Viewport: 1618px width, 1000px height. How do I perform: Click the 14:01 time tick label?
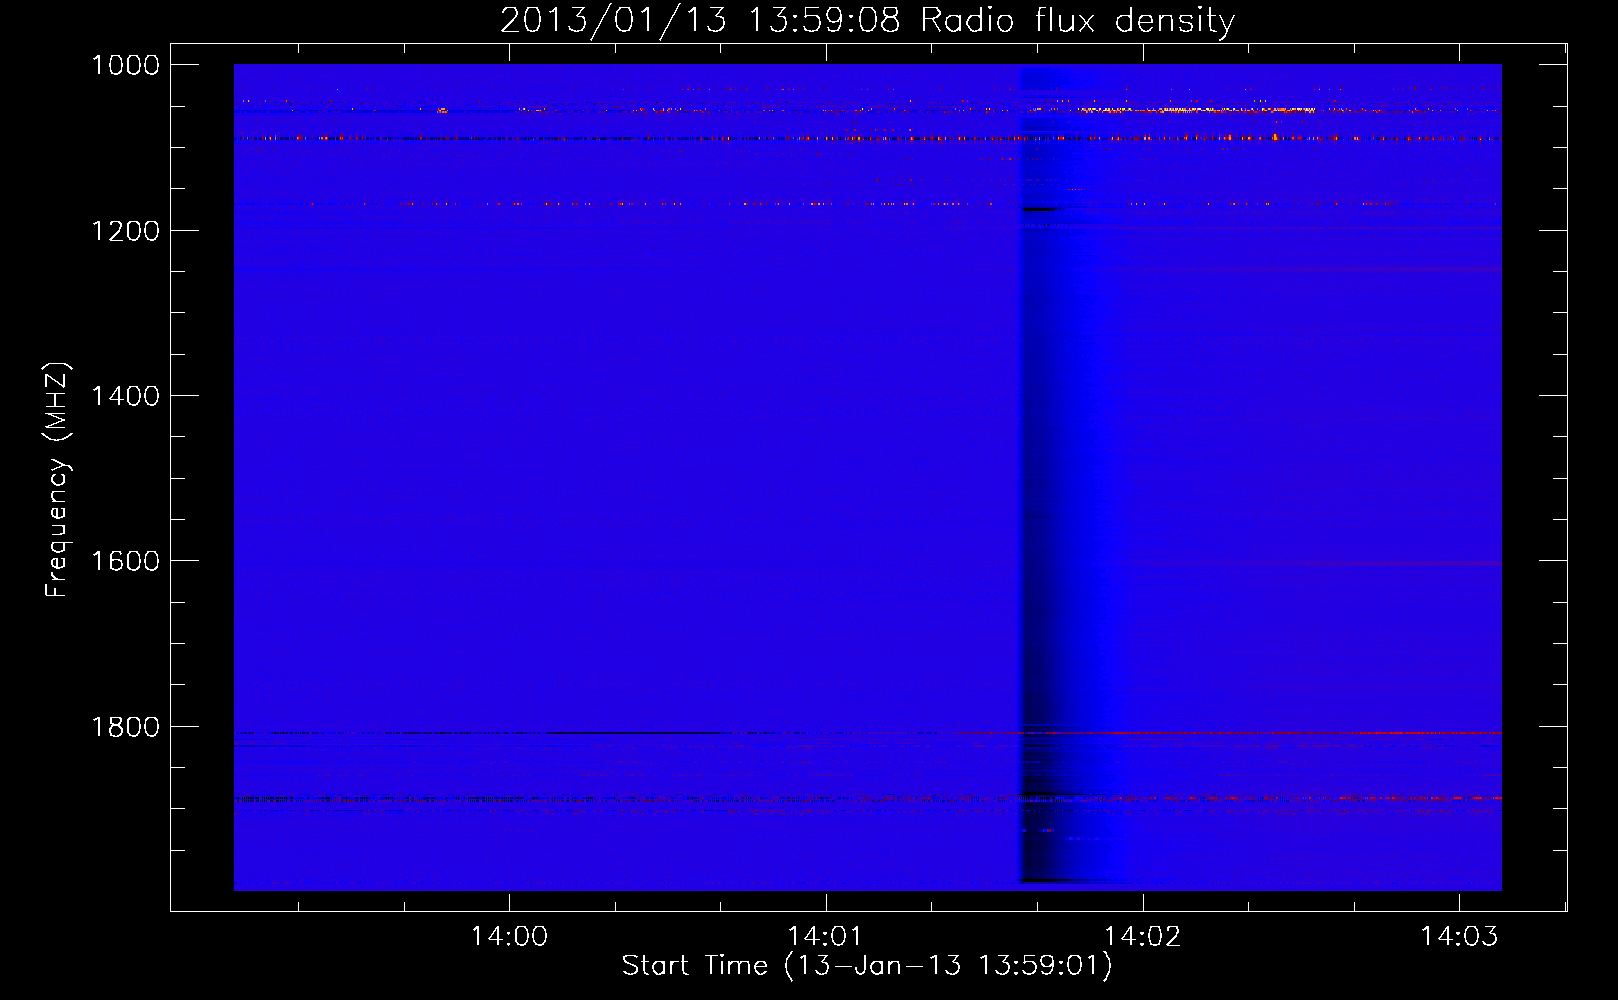point(826,936)
